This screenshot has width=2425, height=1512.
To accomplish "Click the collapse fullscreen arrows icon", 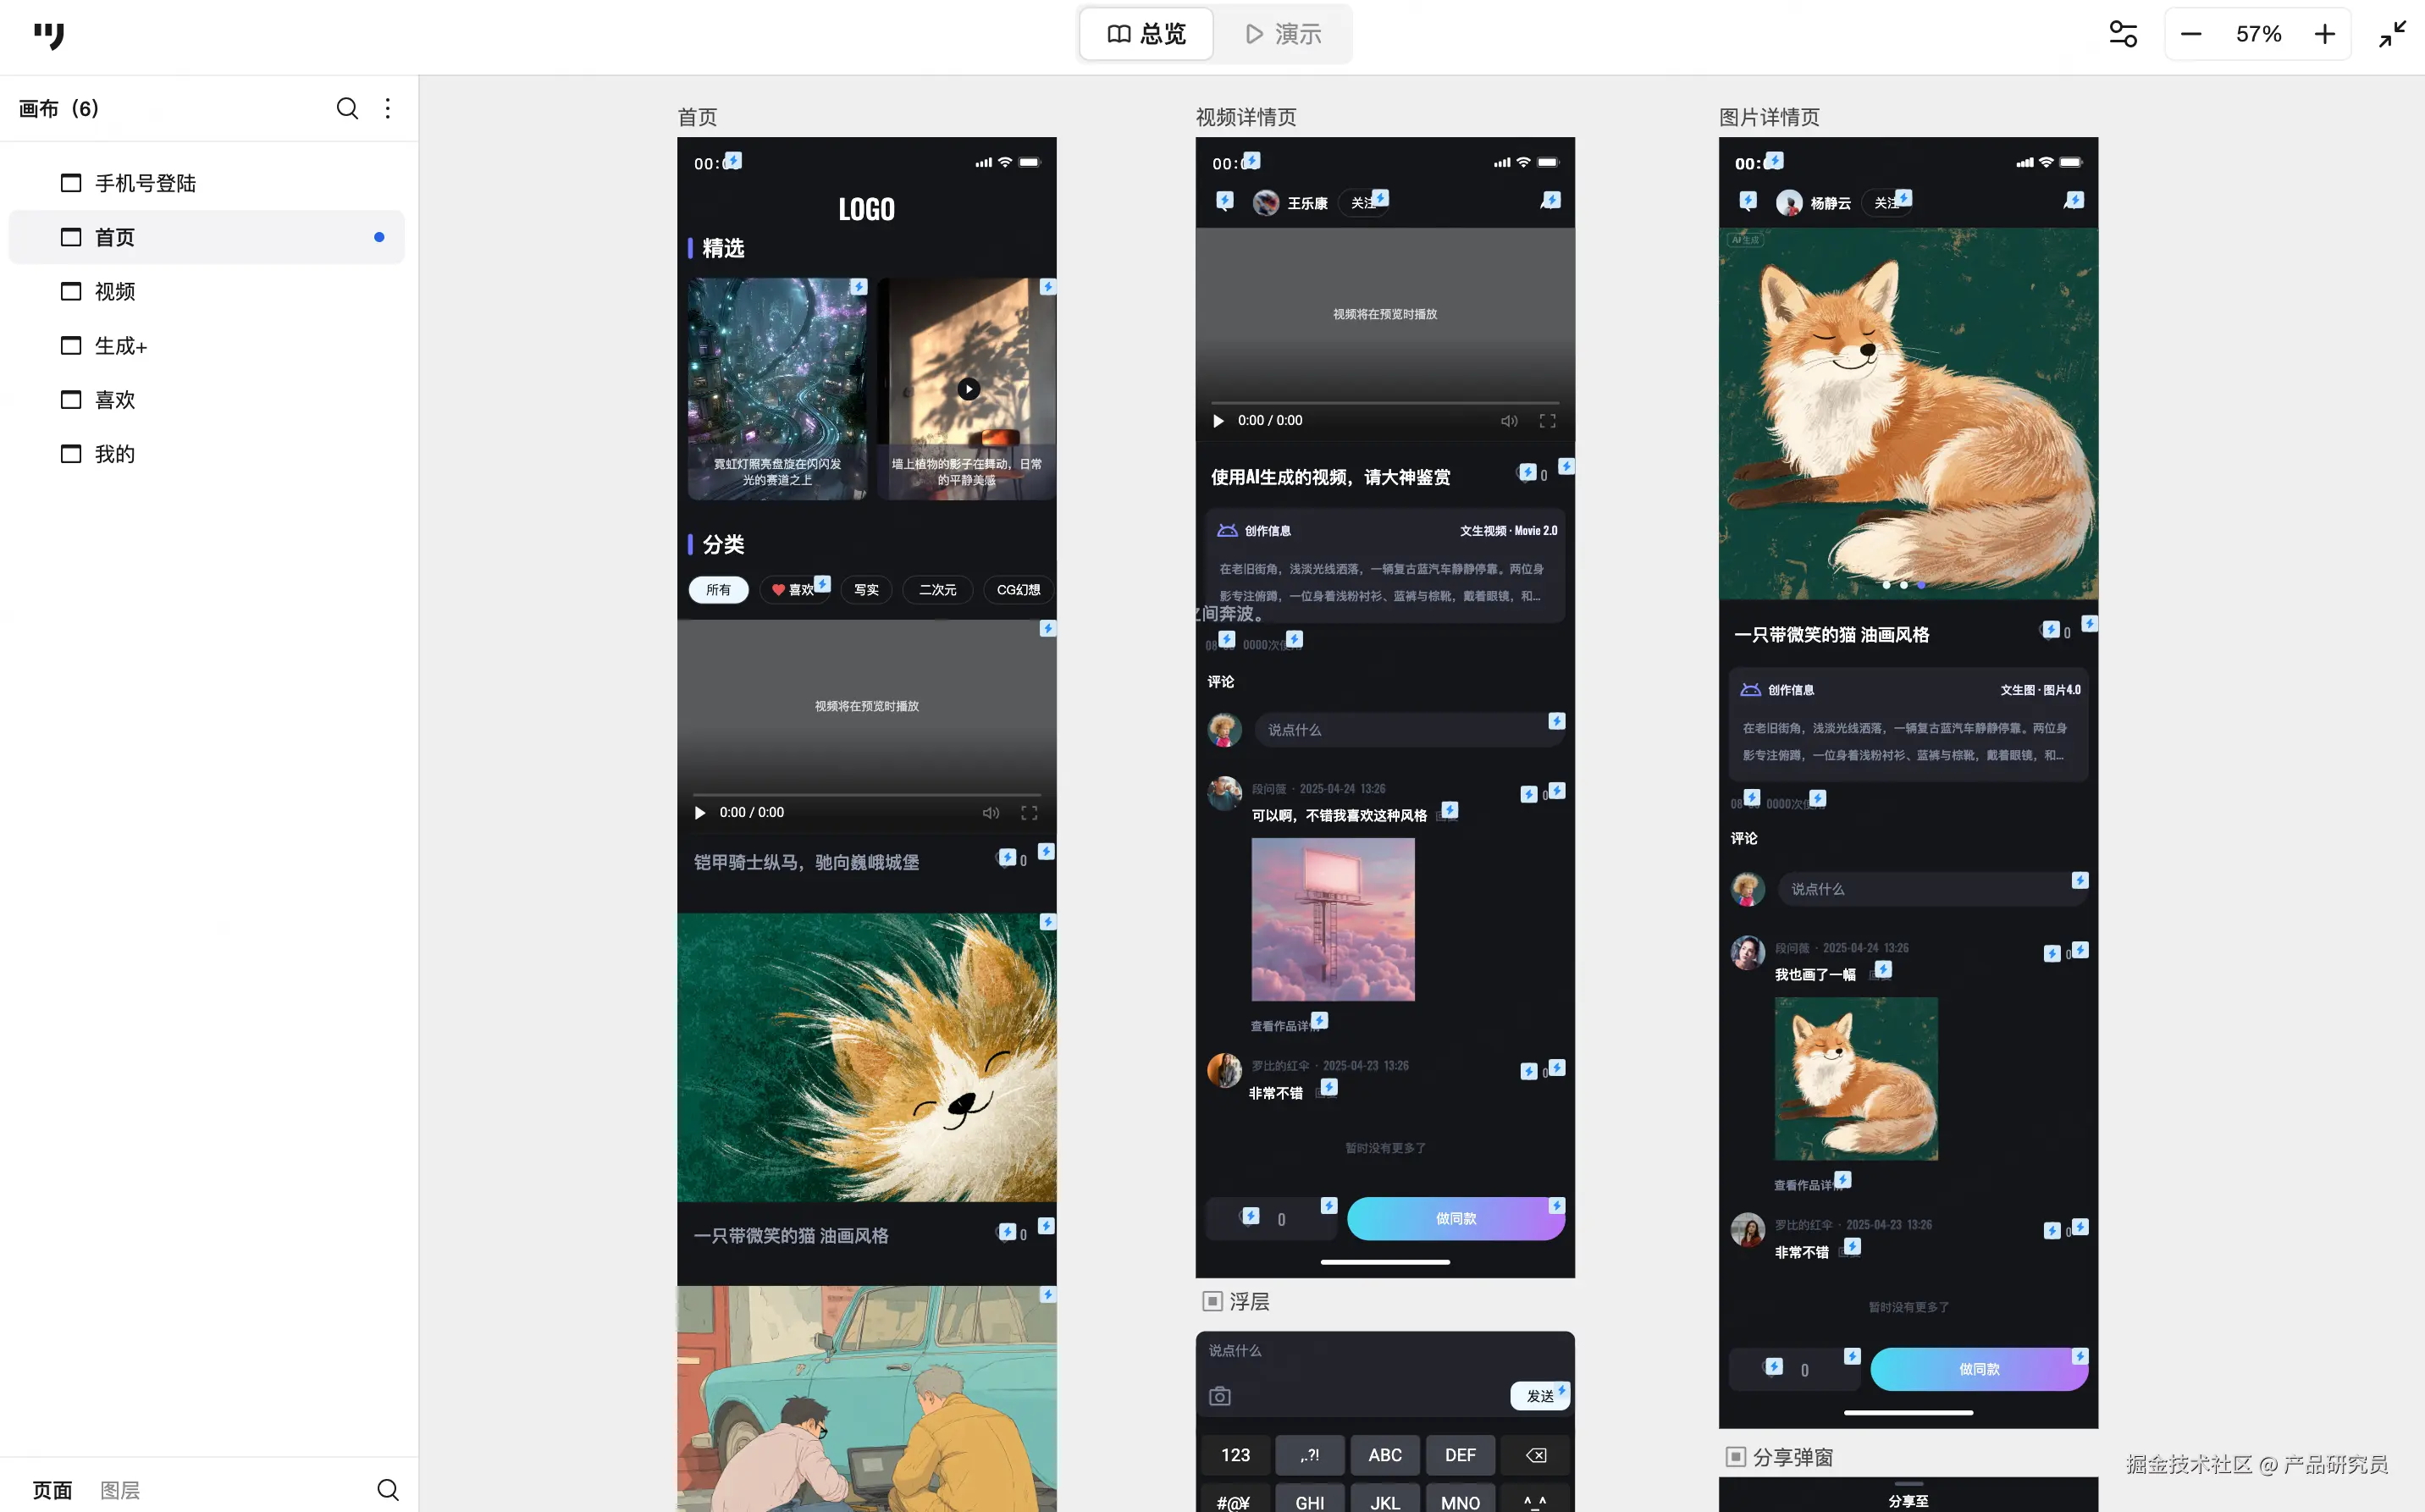I will (x=2393, y=34).
